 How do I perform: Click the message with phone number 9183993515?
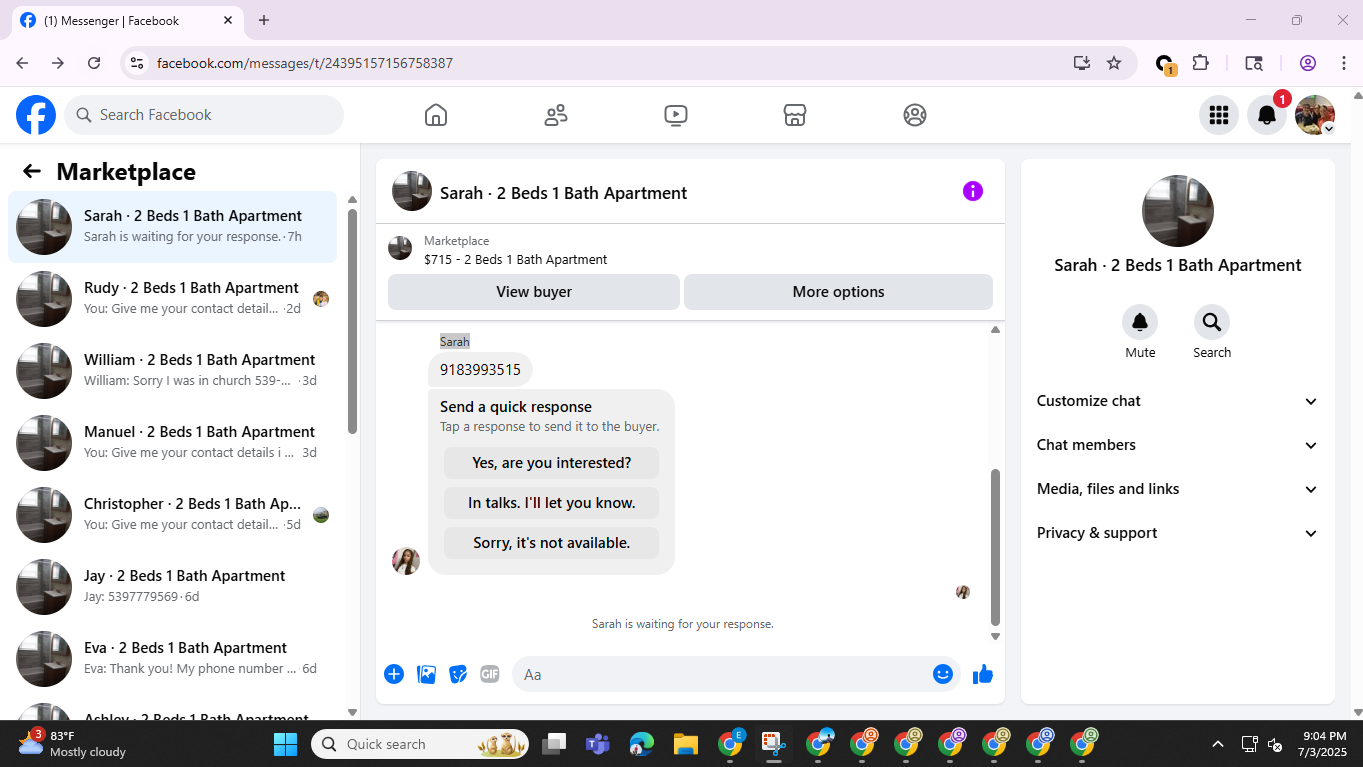(480, 370)
